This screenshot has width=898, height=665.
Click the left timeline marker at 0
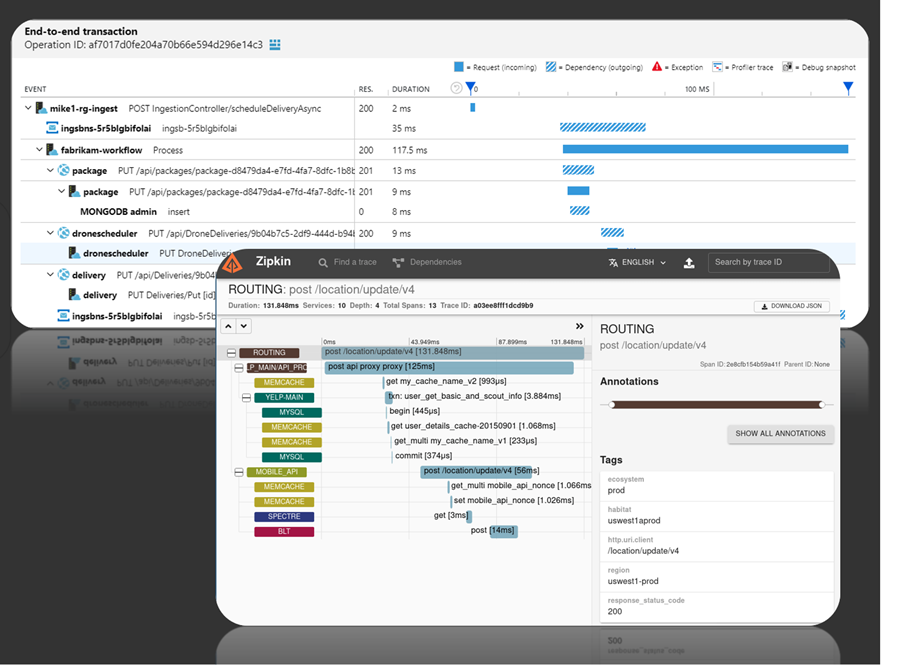(x=470, y=88)
